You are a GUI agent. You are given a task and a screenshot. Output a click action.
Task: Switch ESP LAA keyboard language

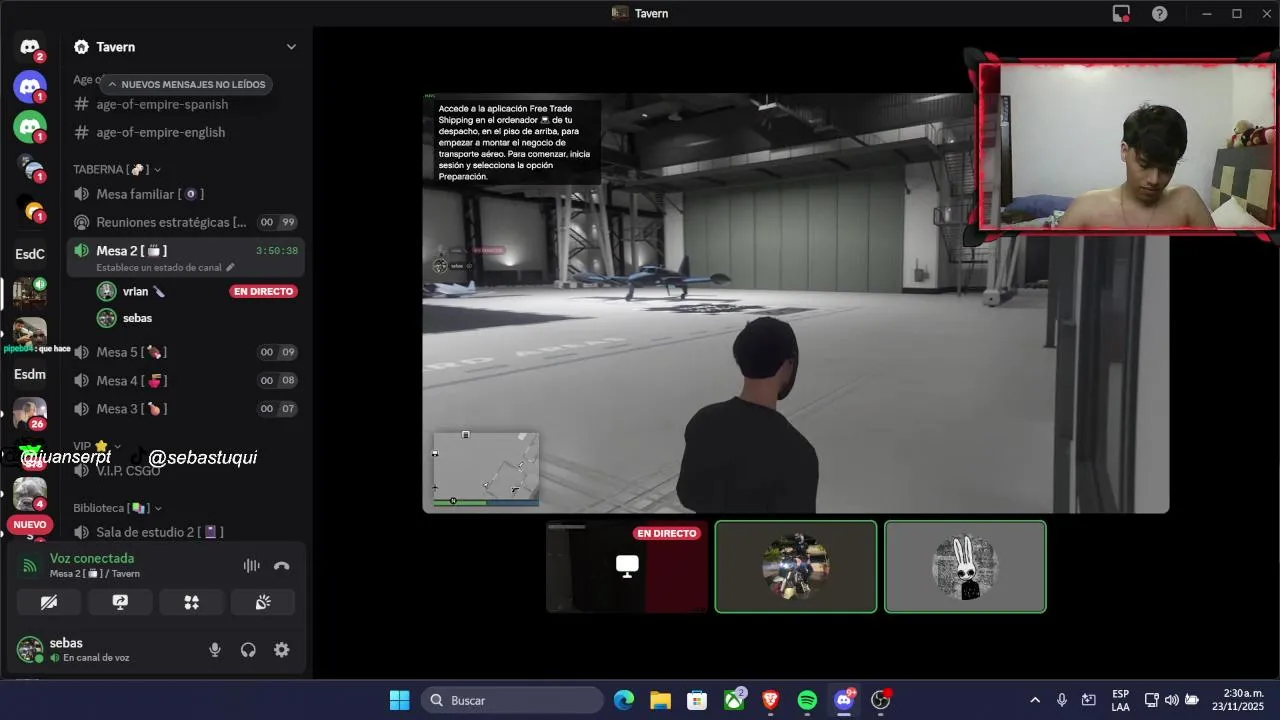[1120, 700]
